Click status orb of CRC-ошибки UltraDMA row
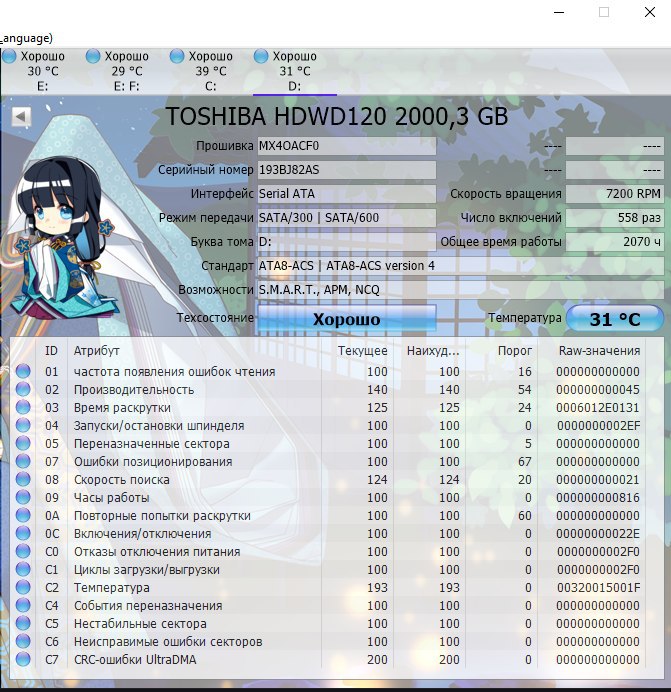Screen dimensions: 671x692 pos(23,659)
